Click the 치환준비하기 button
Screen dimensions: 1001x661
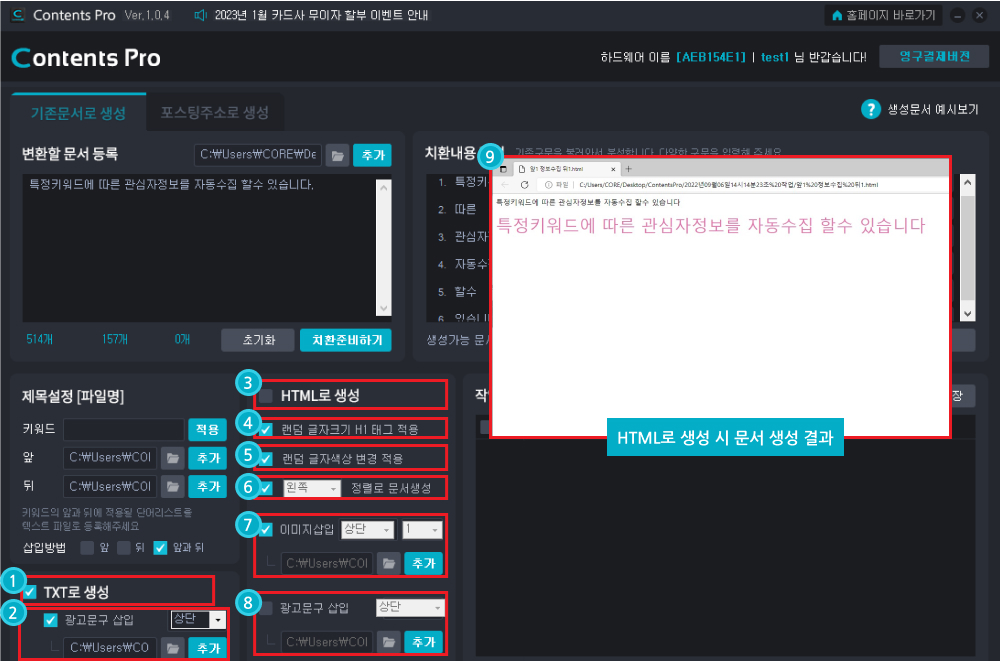click(346, 340)
